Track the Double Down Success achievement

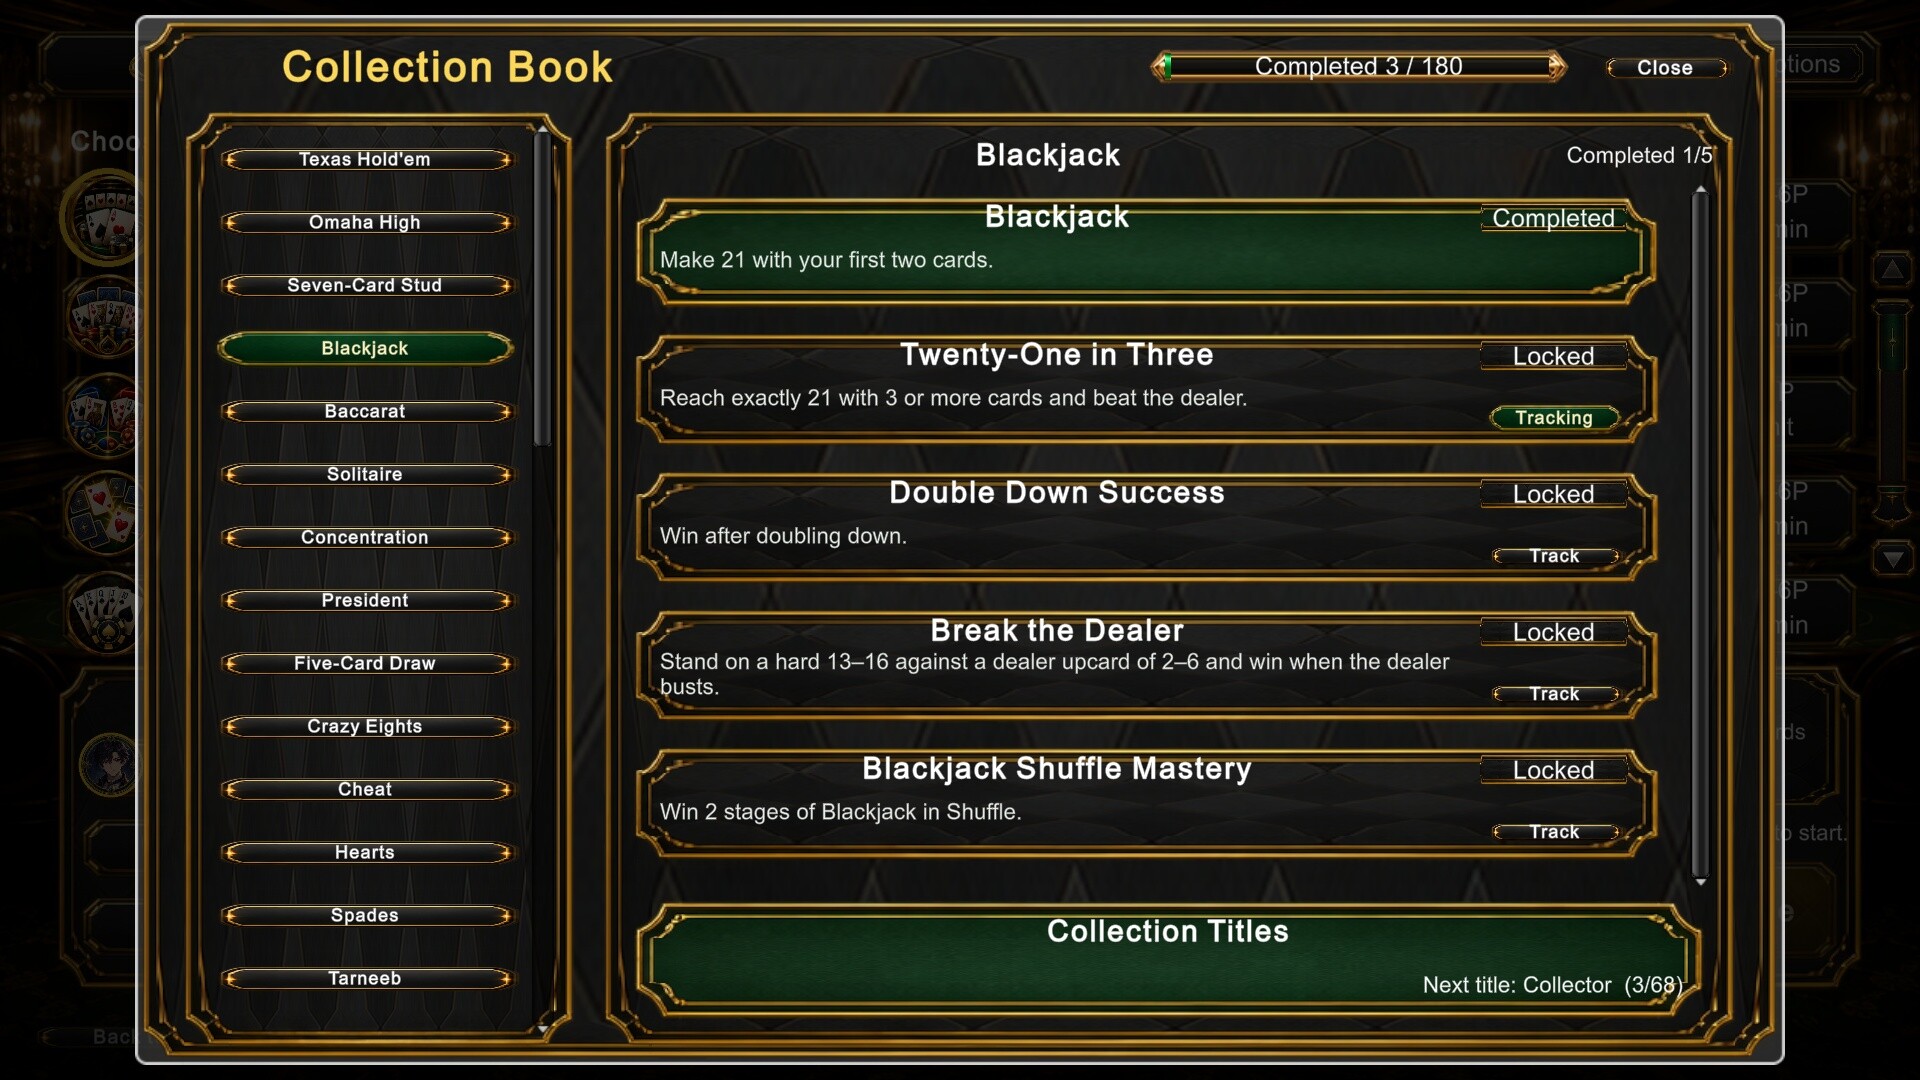1554,556
